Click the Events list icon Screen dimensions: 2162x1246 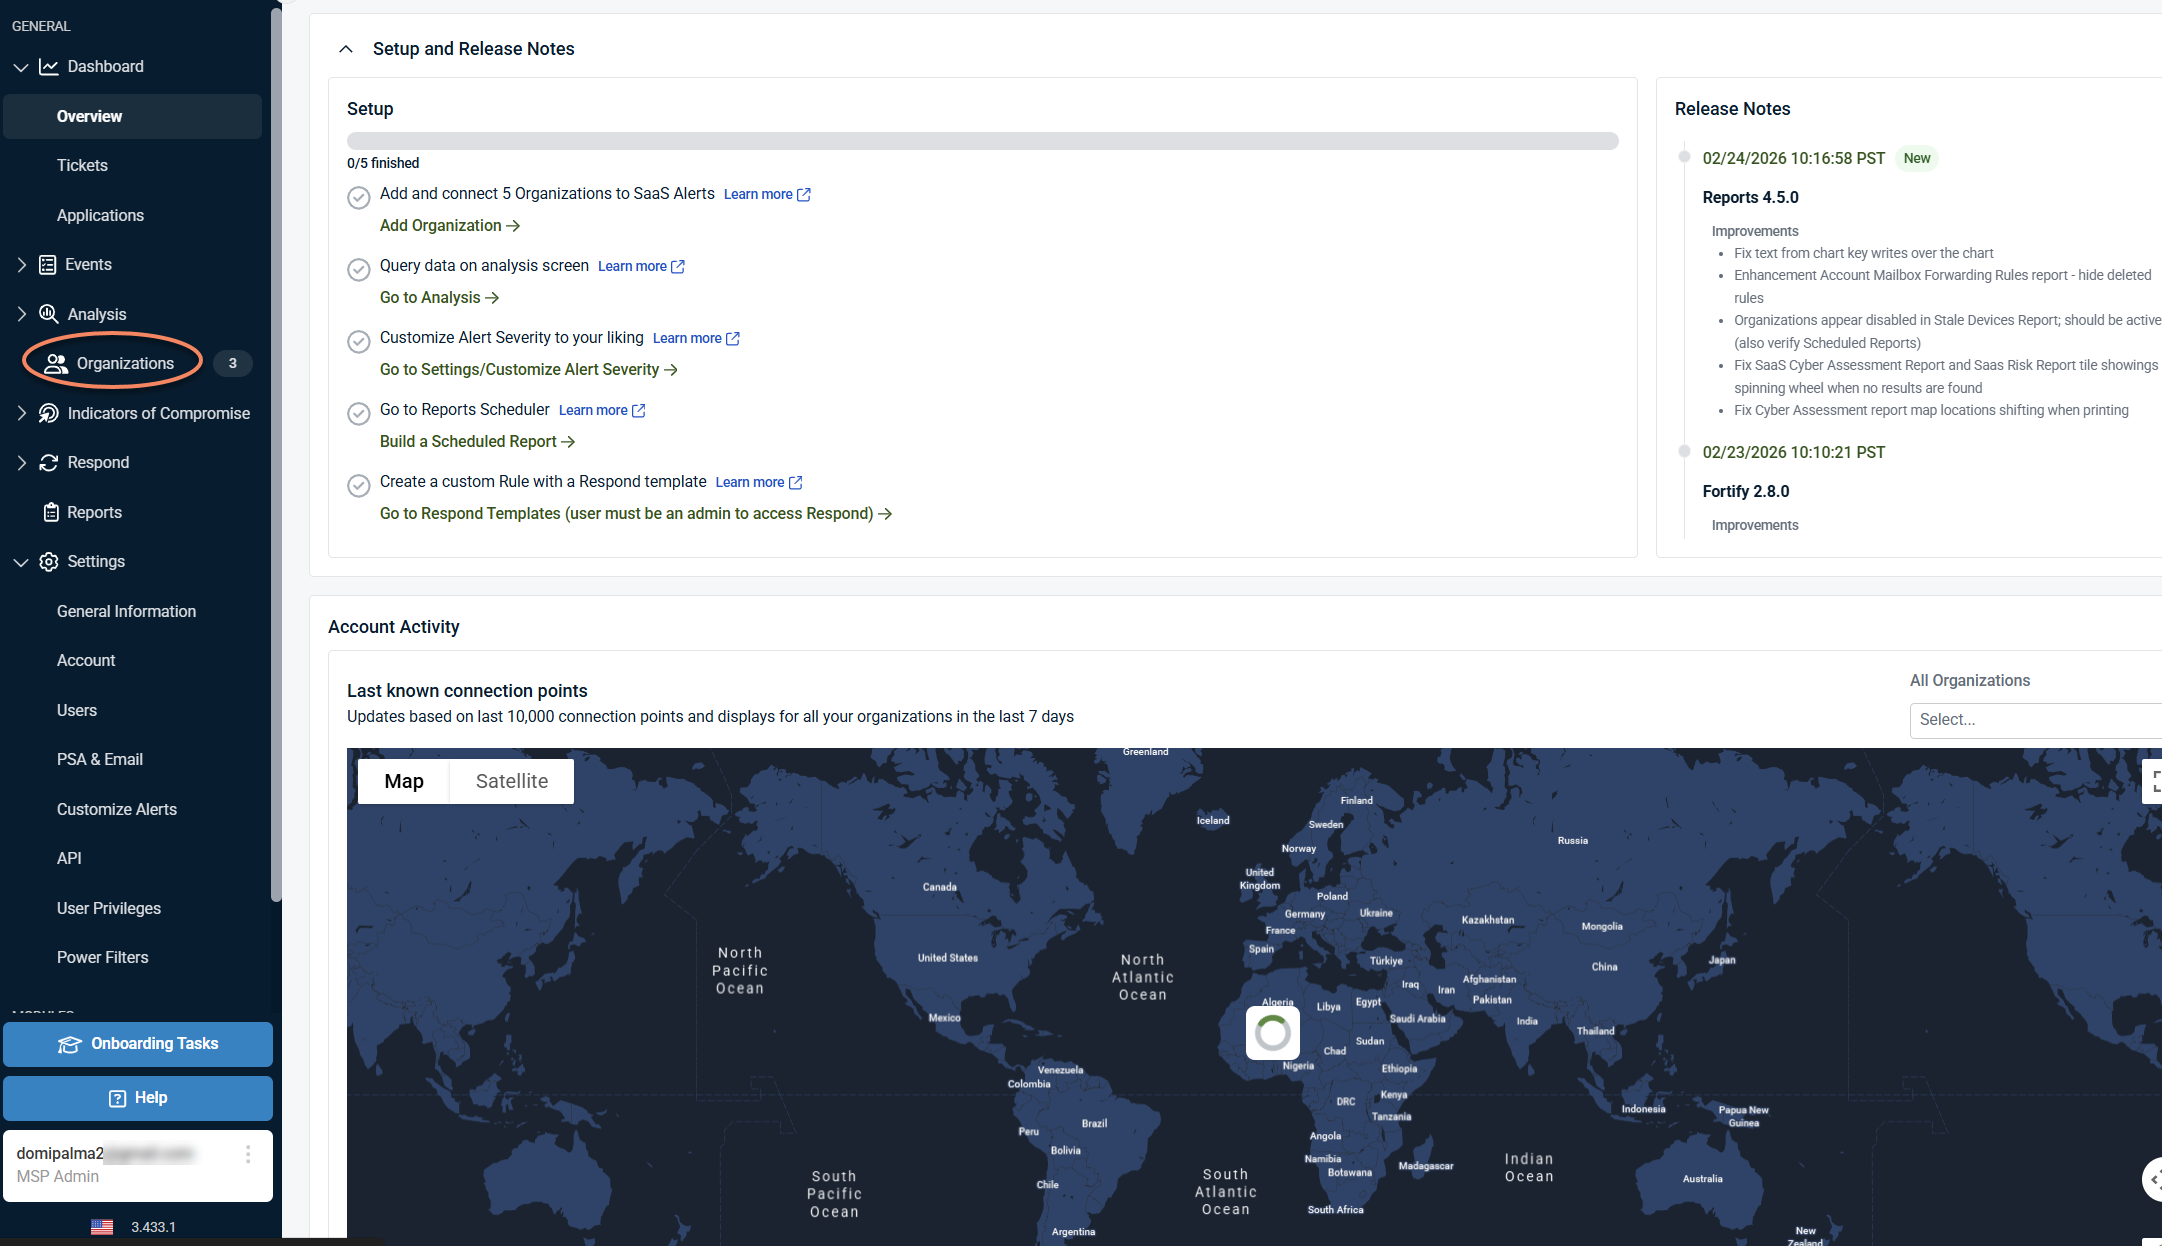[47, 264]
